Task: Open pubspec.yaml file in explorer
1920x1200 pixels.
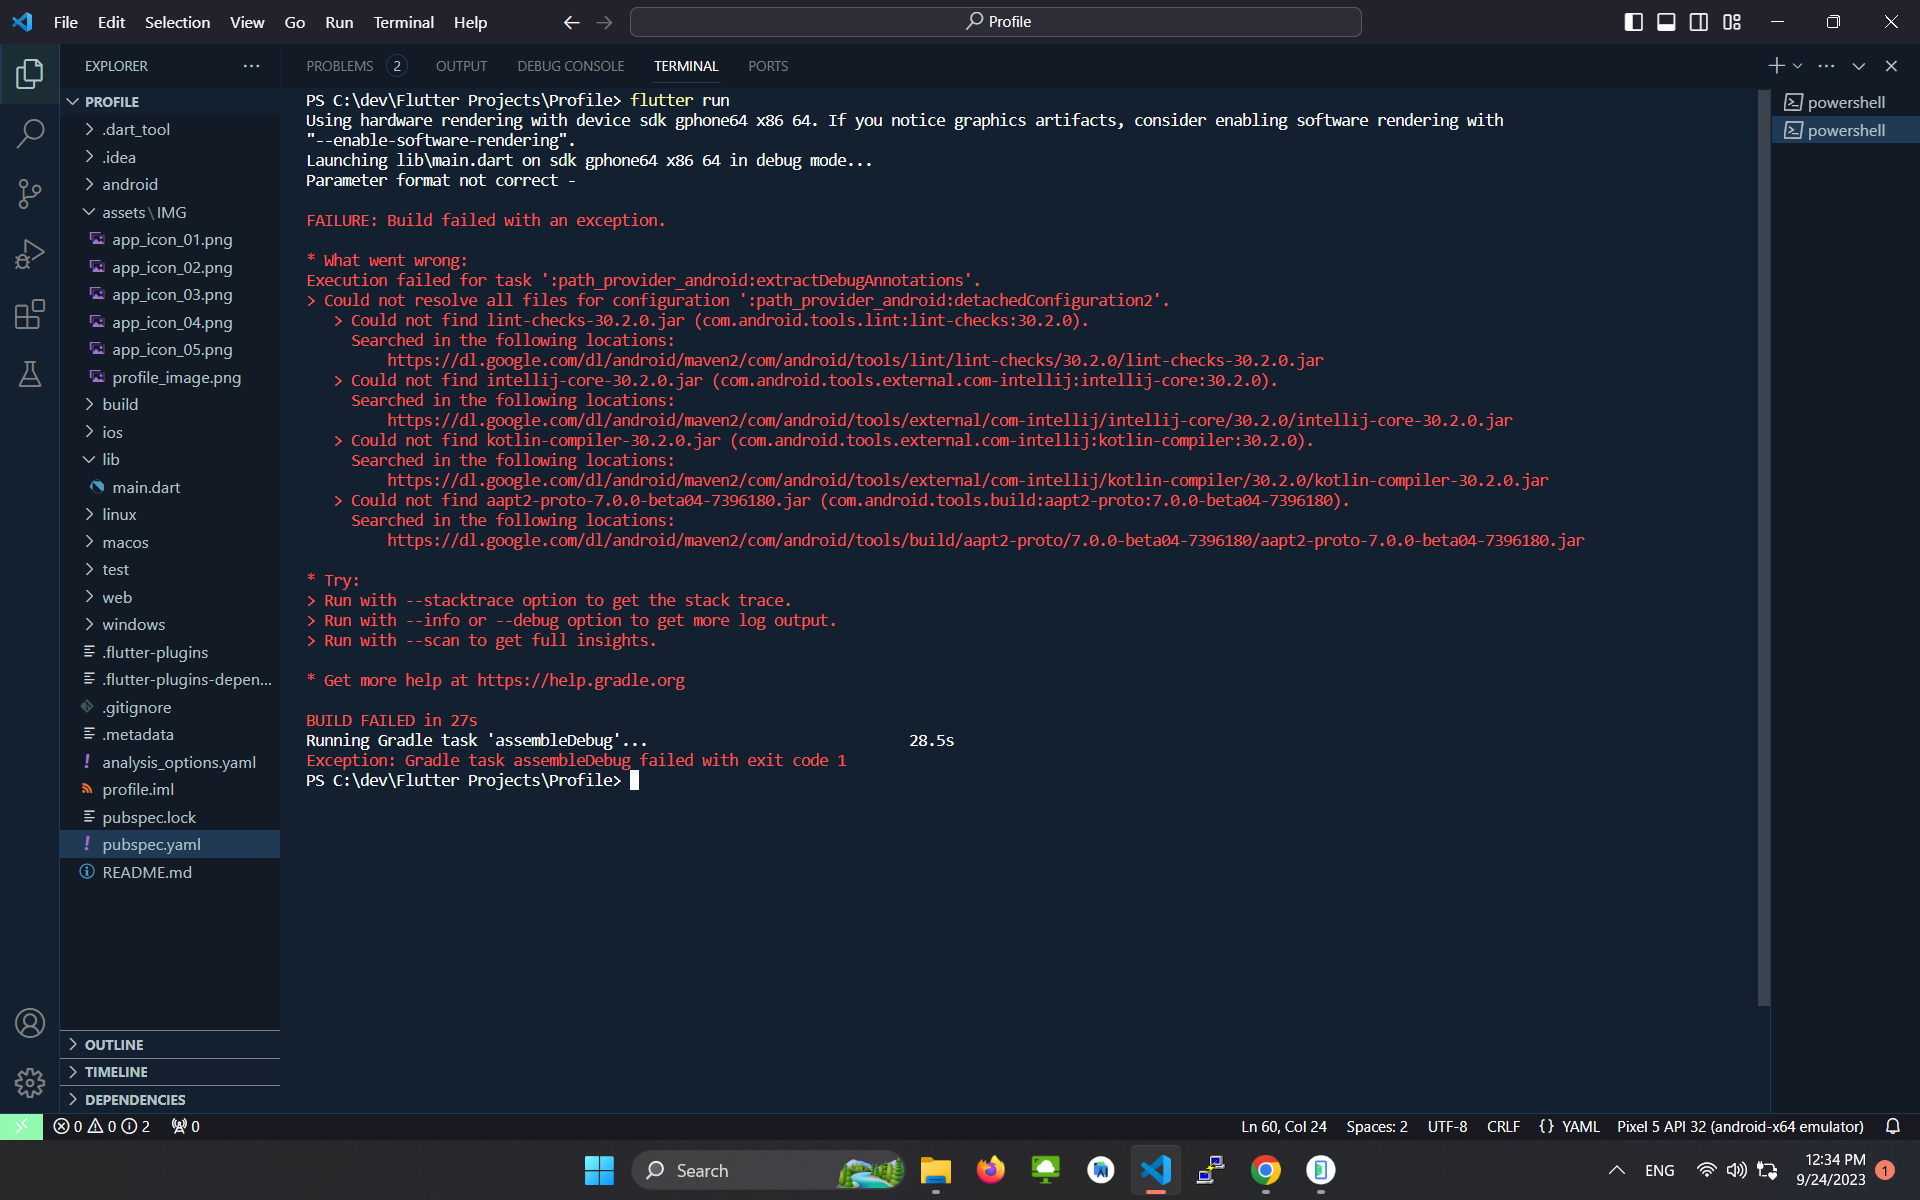Action: pos(170,844)
